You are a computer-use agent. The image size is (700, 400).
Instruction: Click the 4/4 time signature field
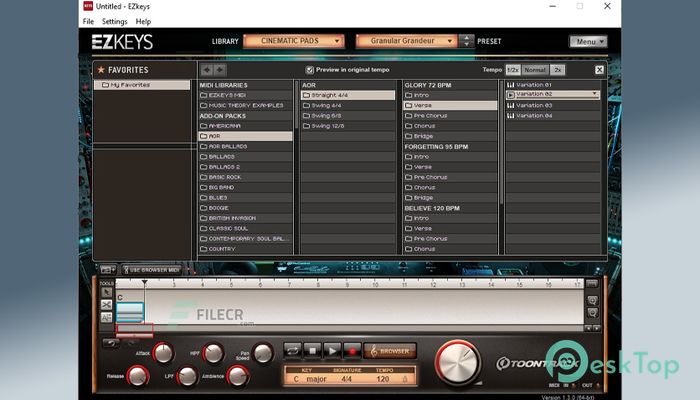pos(346,379)
